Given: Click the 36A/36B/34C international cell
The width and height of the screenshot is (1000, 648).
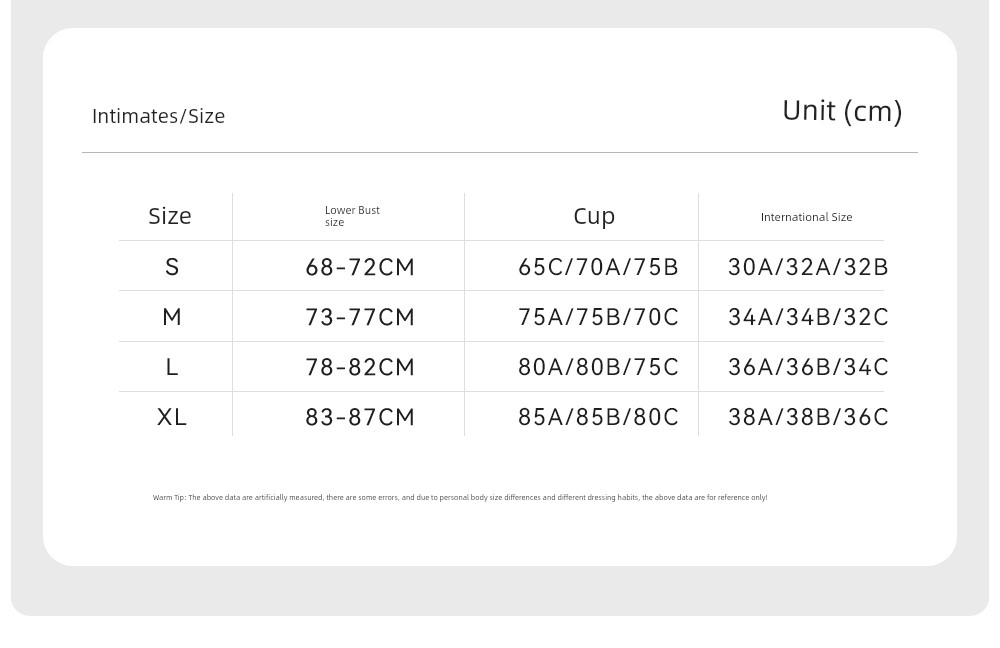Looking at the screenshot, I should pyautogui.click(x=808, y=367).
